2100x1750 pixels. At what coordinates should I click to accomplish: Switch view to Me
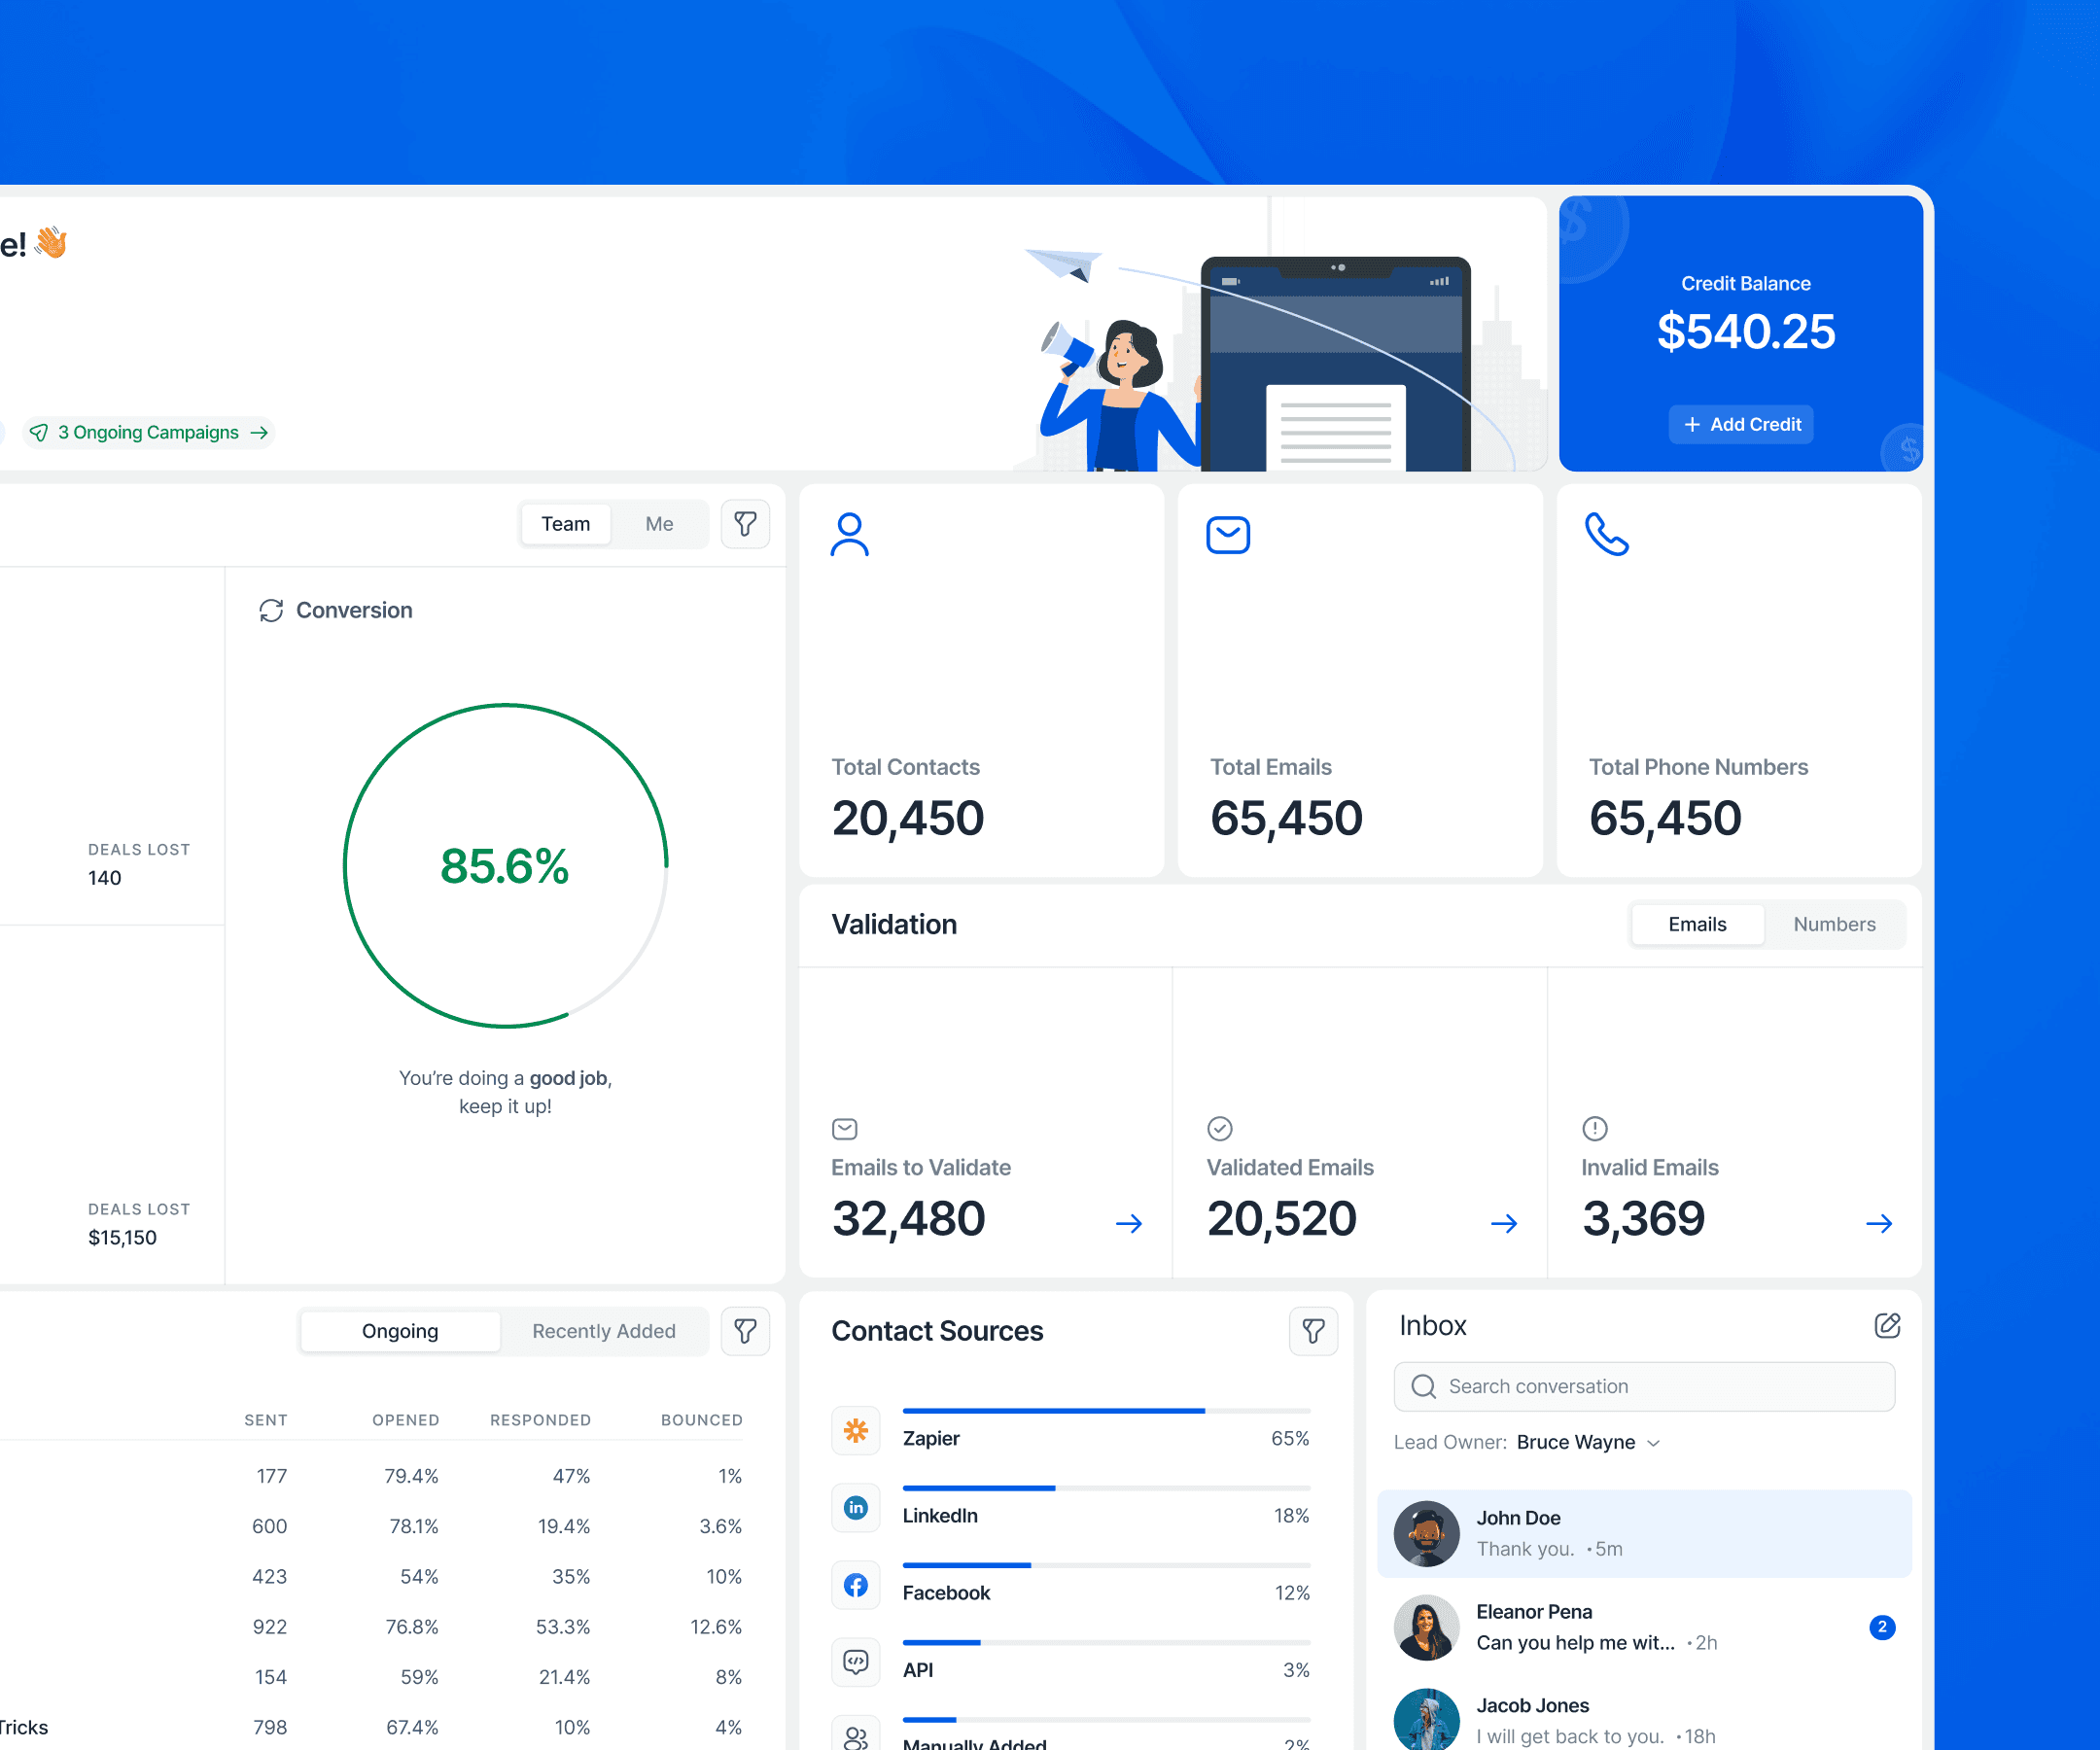click(659, 524)
